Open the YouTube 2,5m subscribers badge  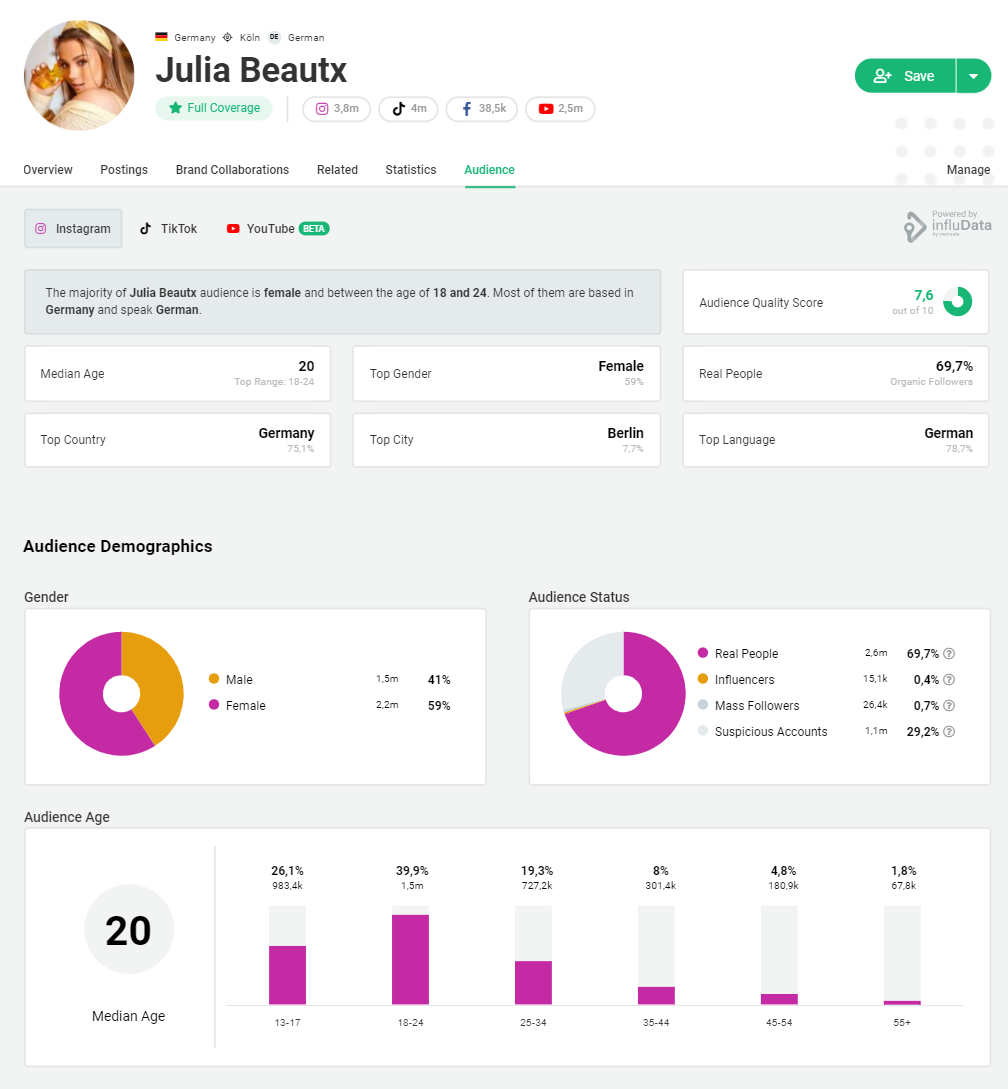[560, 108]
